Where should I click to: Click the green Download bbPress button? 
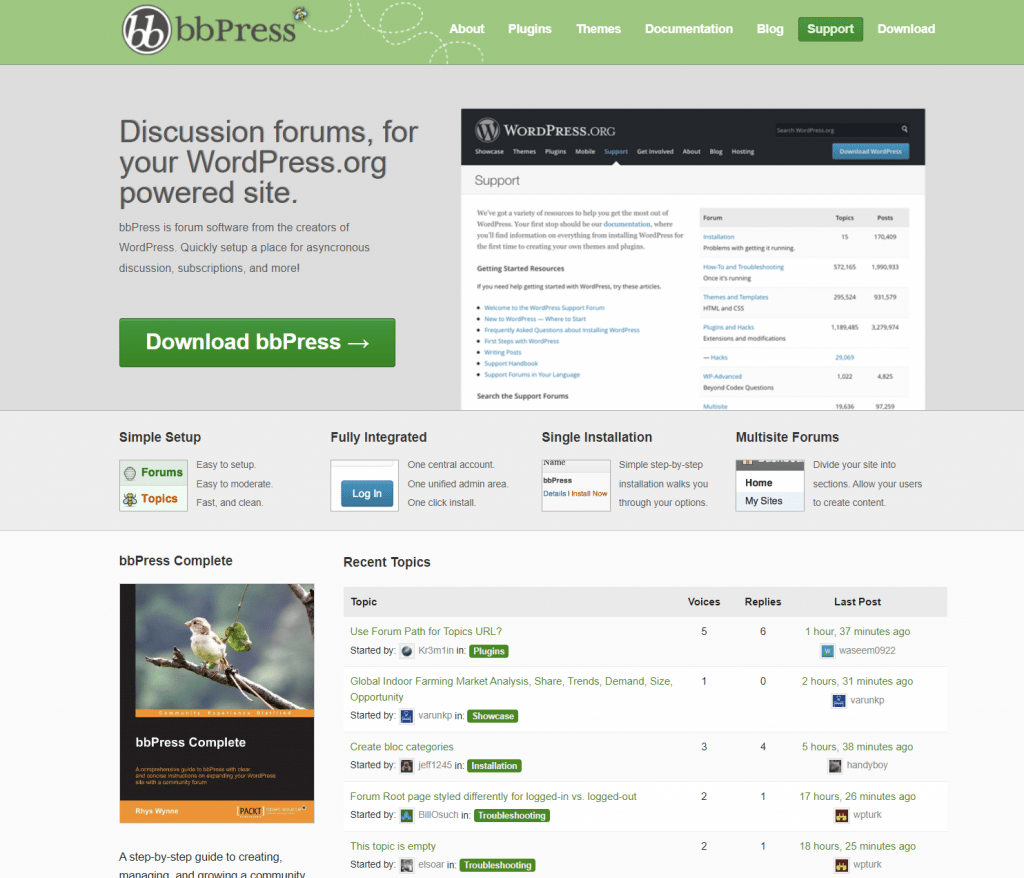[x=257, y=342]
